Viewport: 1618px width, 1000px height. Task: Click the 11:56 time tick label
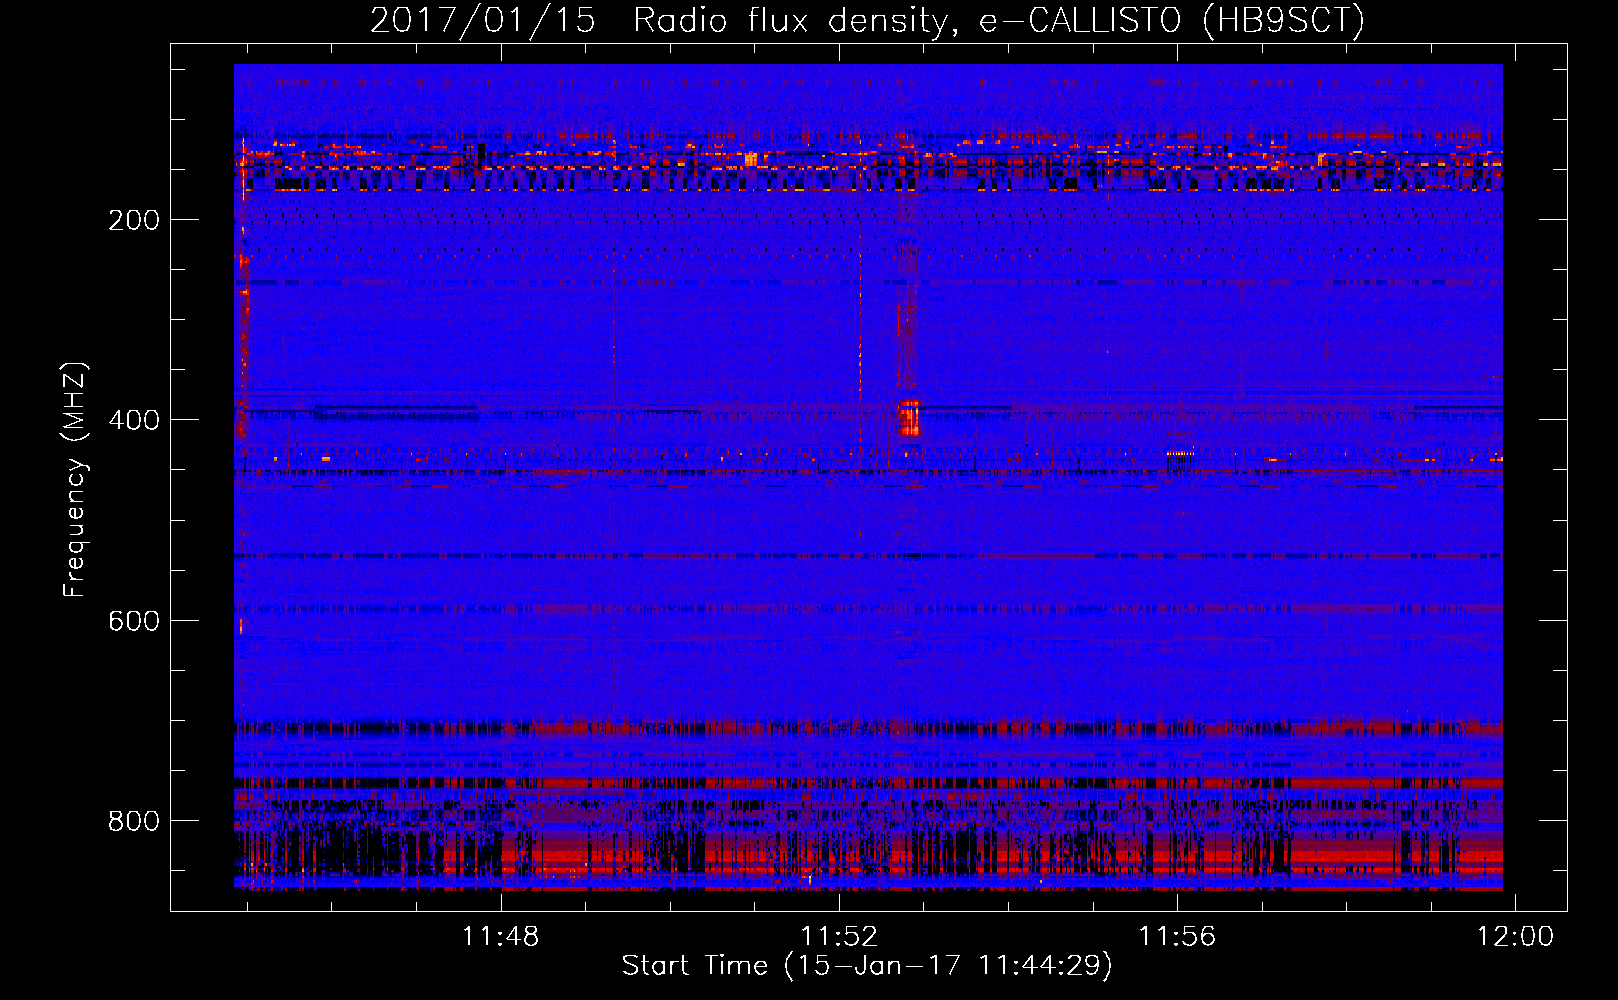coord(1177,936)
